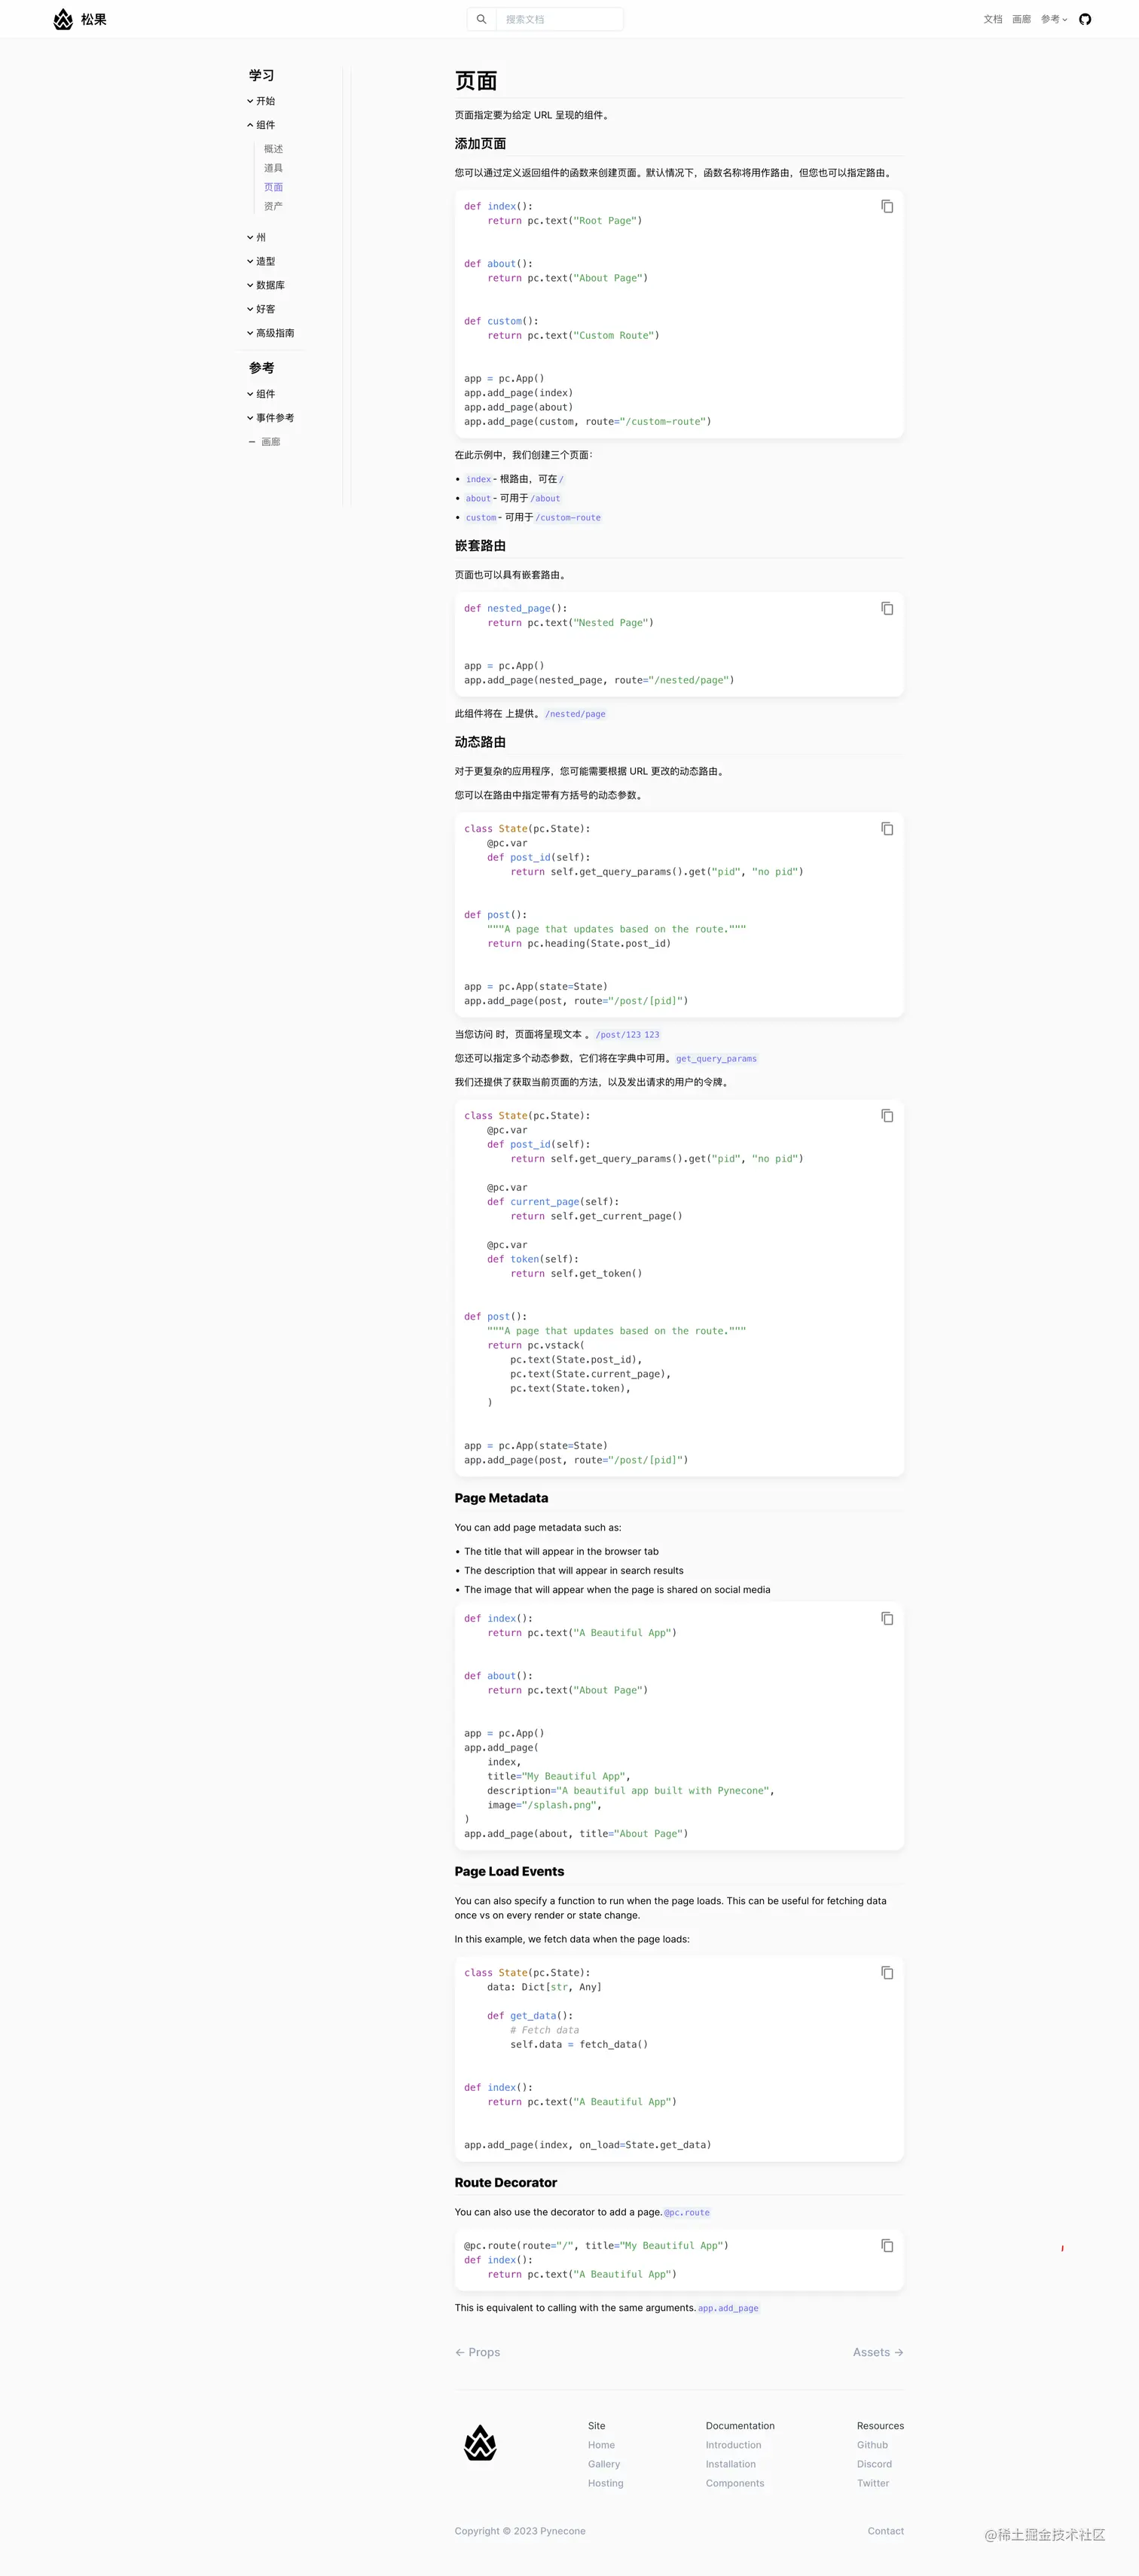Copy the Page Load Events code block

886,1972
